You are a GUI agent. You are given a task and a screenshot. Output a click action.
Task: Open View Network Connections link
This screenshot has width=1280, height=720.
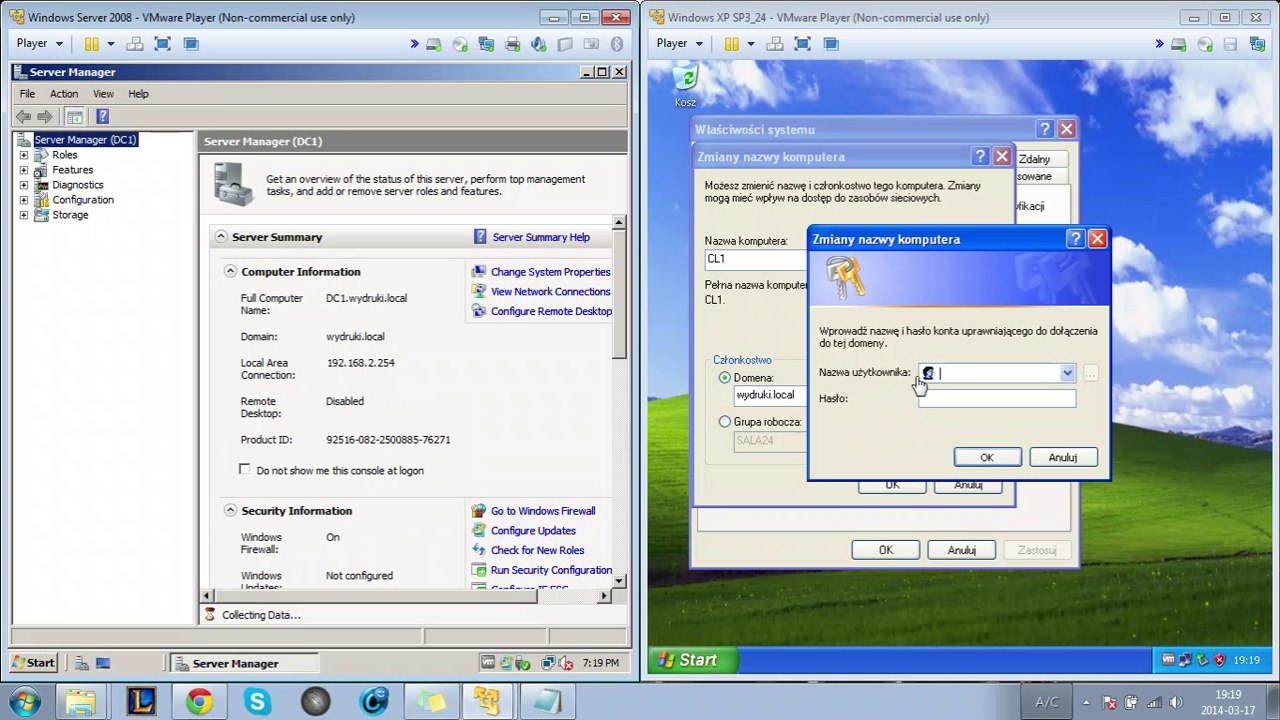coord(550,292)
